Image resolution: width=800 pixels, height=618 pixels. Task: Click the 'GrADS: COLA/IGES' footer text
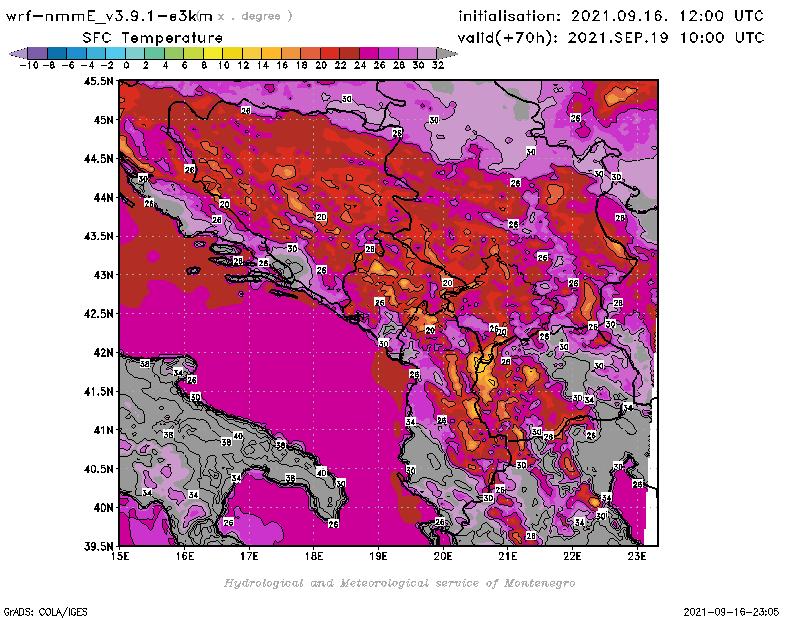[45, 612]
